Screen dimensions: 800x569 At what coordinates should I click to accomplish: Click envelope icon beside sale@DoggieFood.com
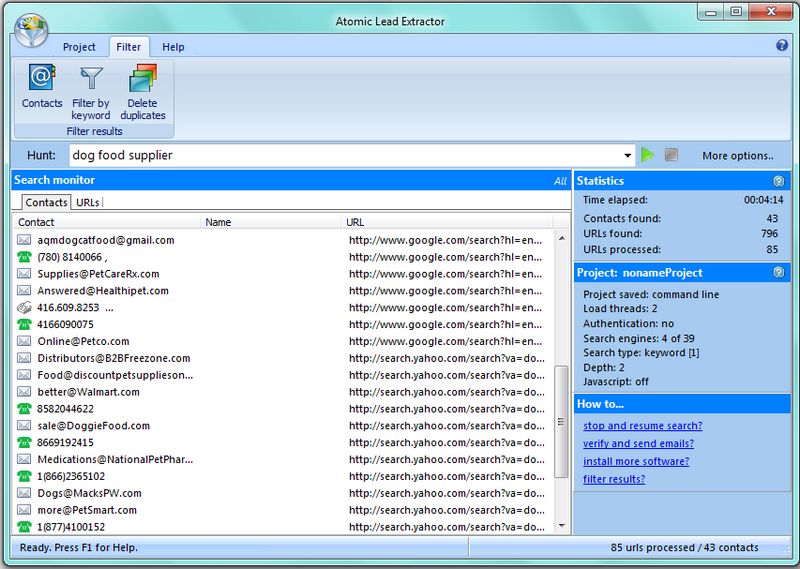[24, 425]
